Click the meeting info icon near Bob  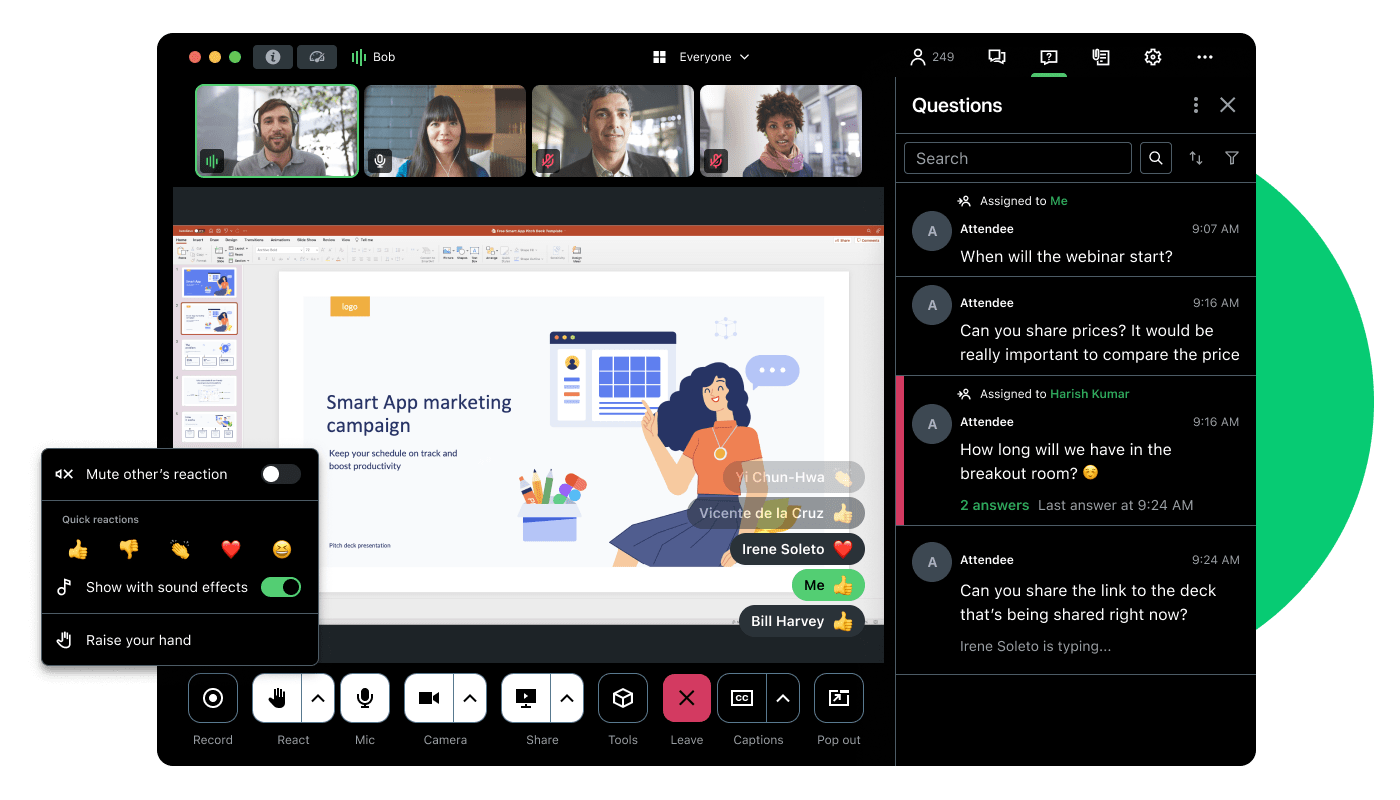(273, 57)
